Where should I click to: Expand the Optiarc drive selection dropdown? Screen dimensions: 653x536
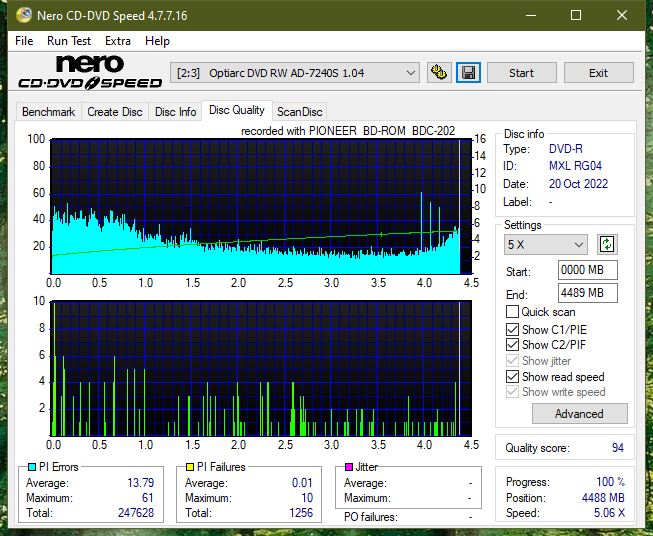coord(294,73)
